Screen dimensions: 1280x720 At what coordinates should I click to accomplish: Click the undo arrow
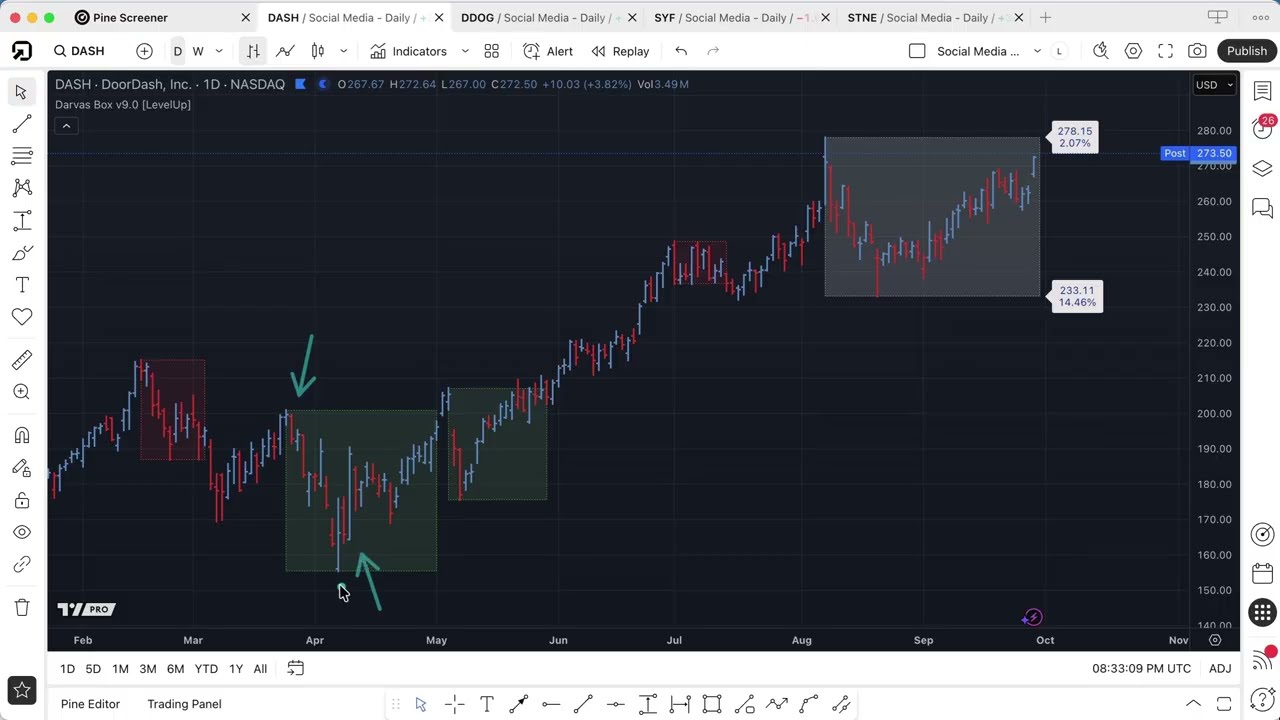pyautogui.click(x=681, y=51)
